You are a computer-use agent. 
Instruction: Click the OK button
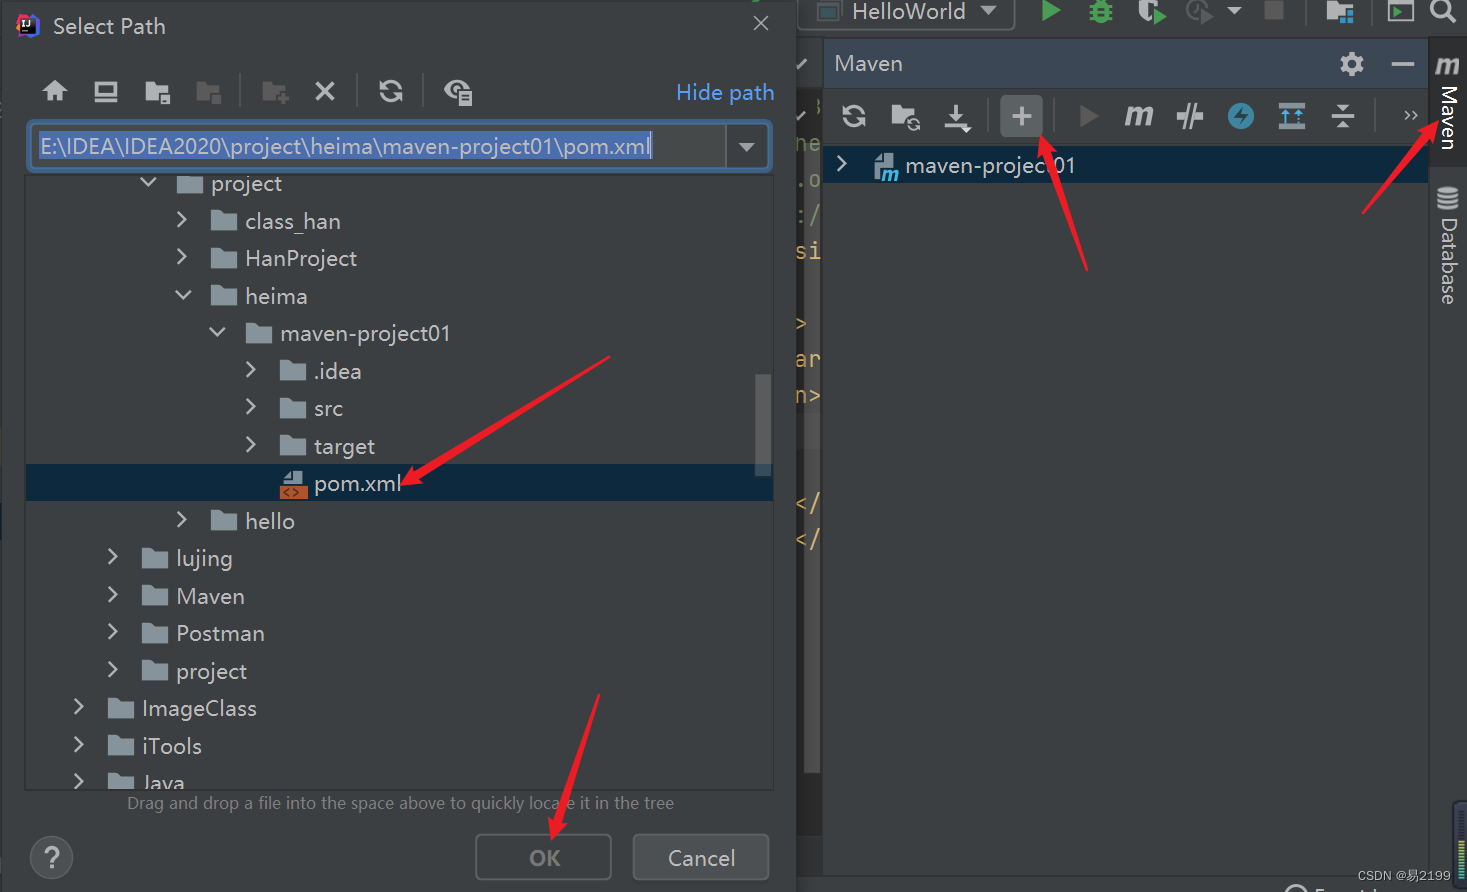pyautogui.click(x=543, y=858)
